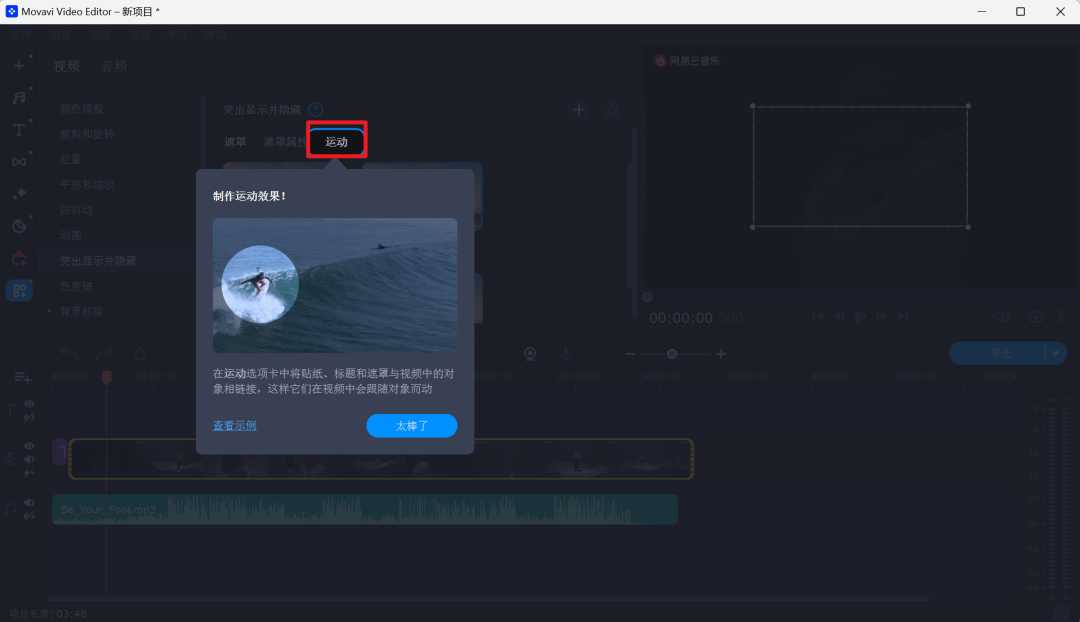Click the bottom-right handle of the preview frame
Image resolution: width=1080 pixels, height=622 pixels.
pos(968,227)
